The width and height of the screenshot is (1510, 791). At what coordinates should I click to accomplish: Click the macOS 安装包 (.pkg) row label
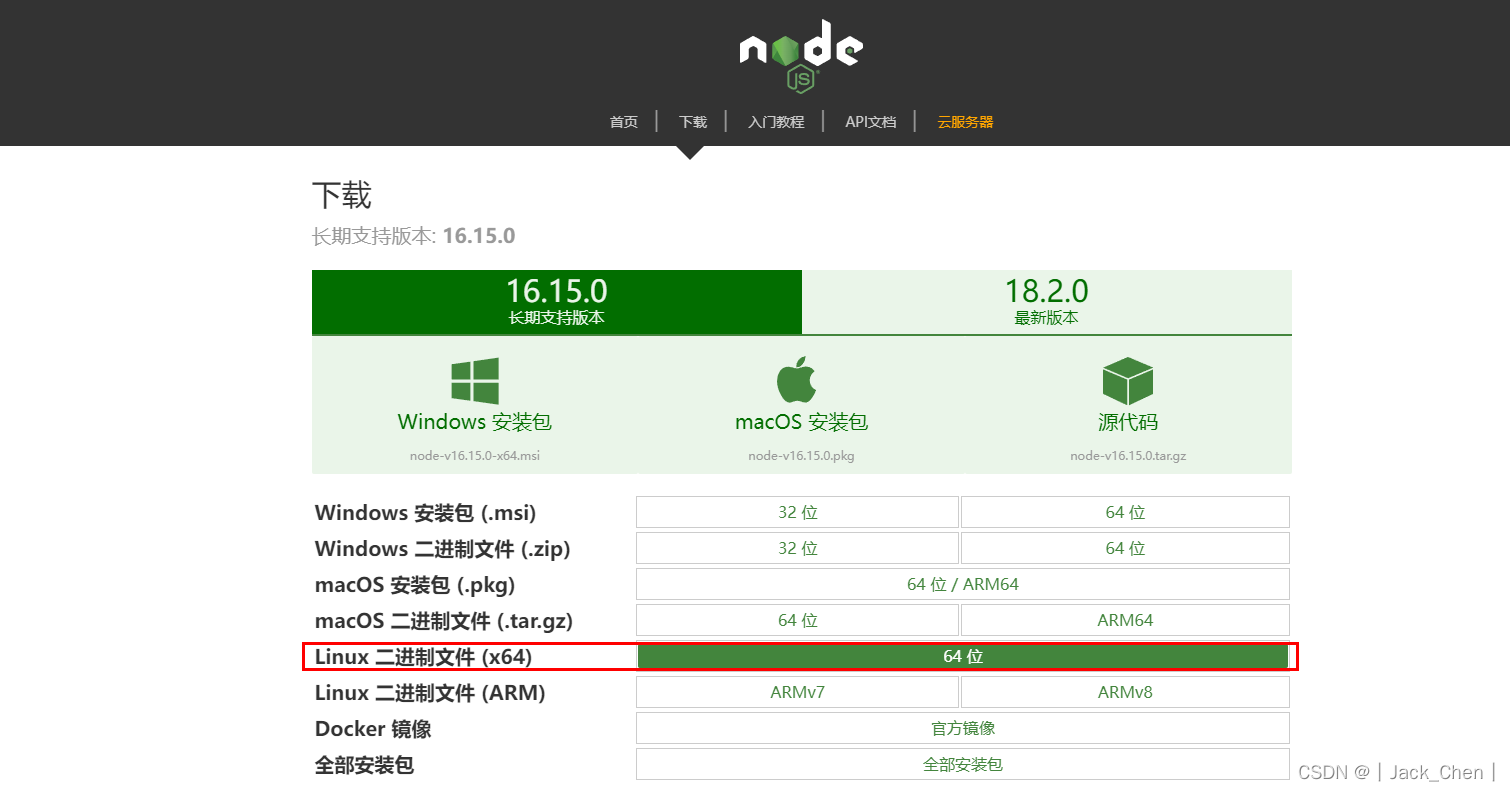415,585
